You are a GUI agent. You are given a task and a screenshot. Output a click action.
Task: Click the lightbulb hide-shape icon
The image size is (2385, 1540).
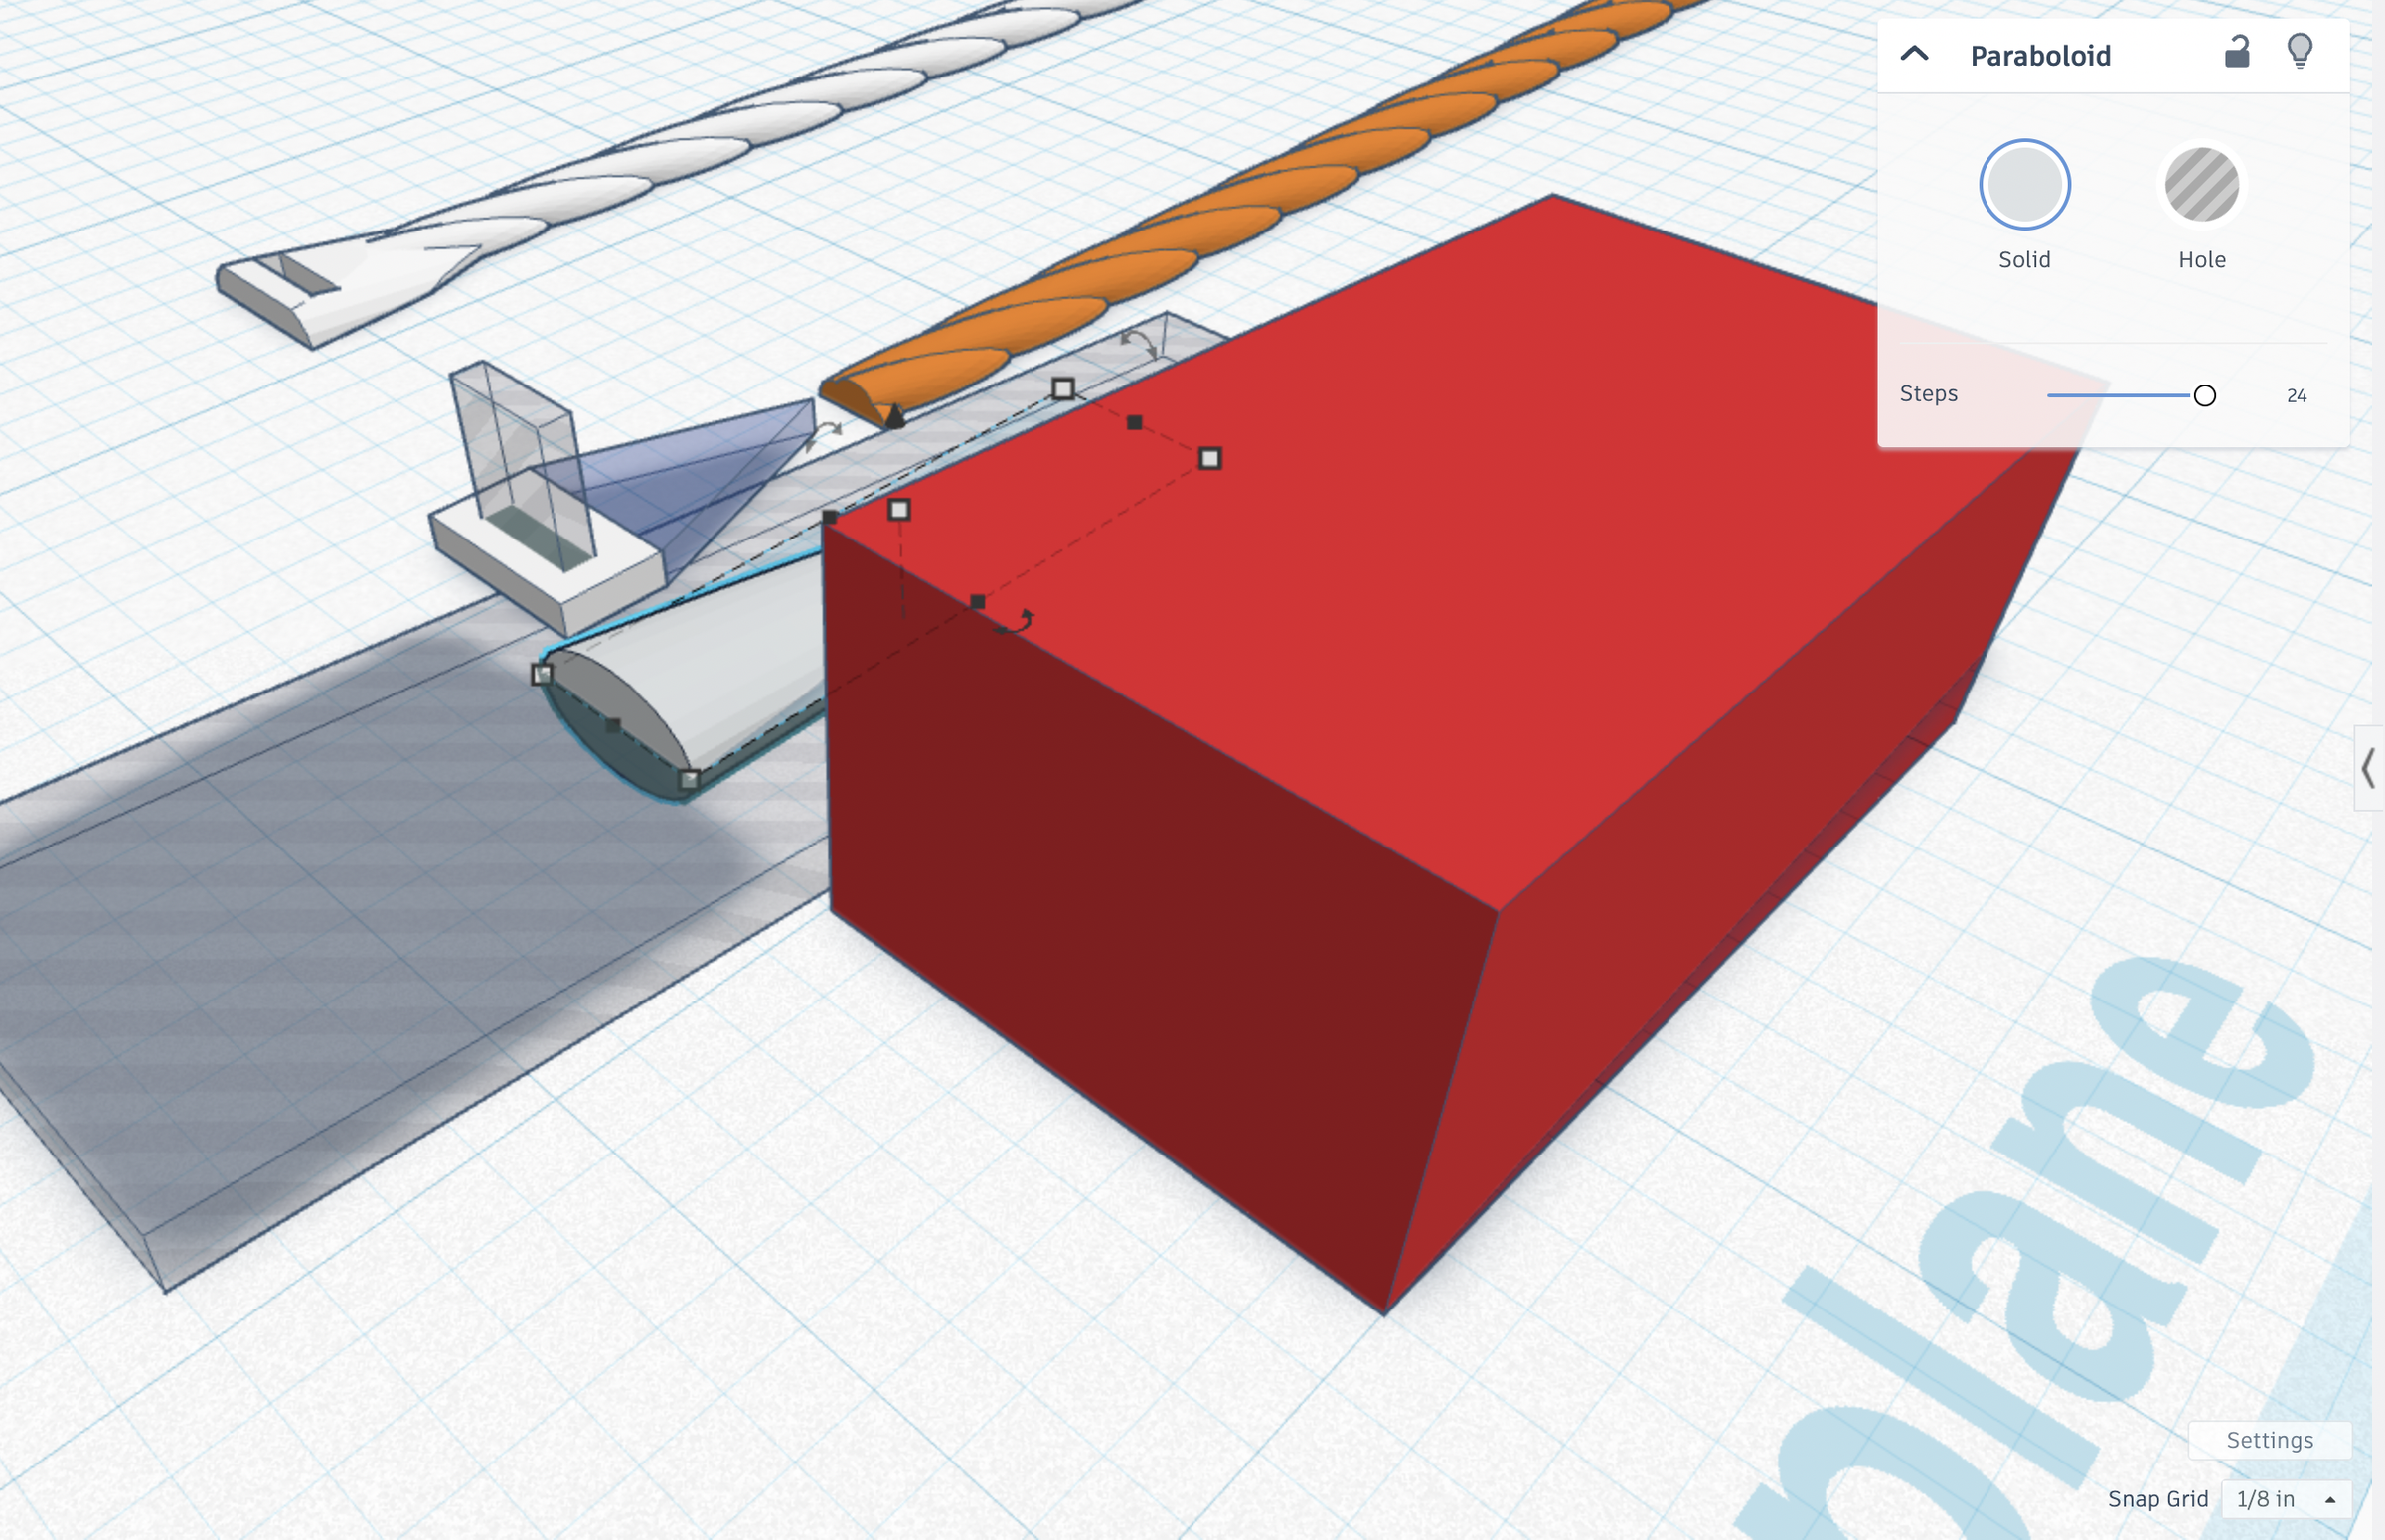[2300, 50]
